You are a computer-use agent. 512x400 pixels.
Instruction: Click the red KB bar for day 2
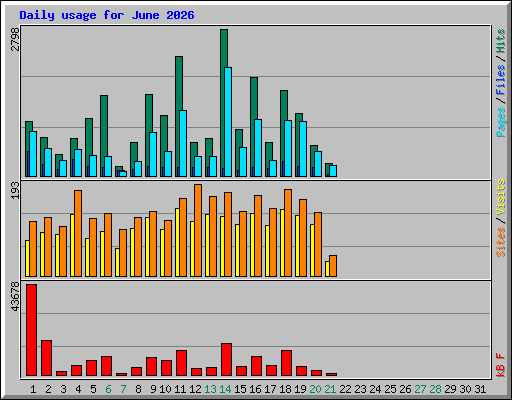pyautogui.click(x=47, y=358)
